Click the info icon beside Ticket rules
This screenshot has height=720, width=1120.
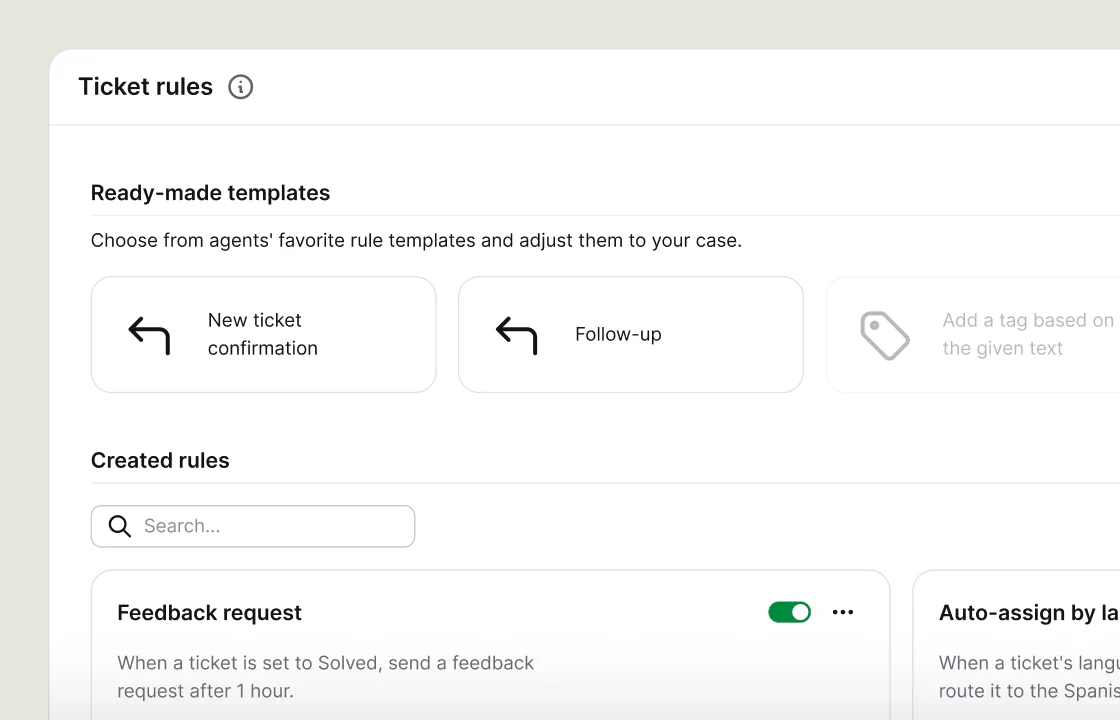pyautogui.click(x=241, y=87)
